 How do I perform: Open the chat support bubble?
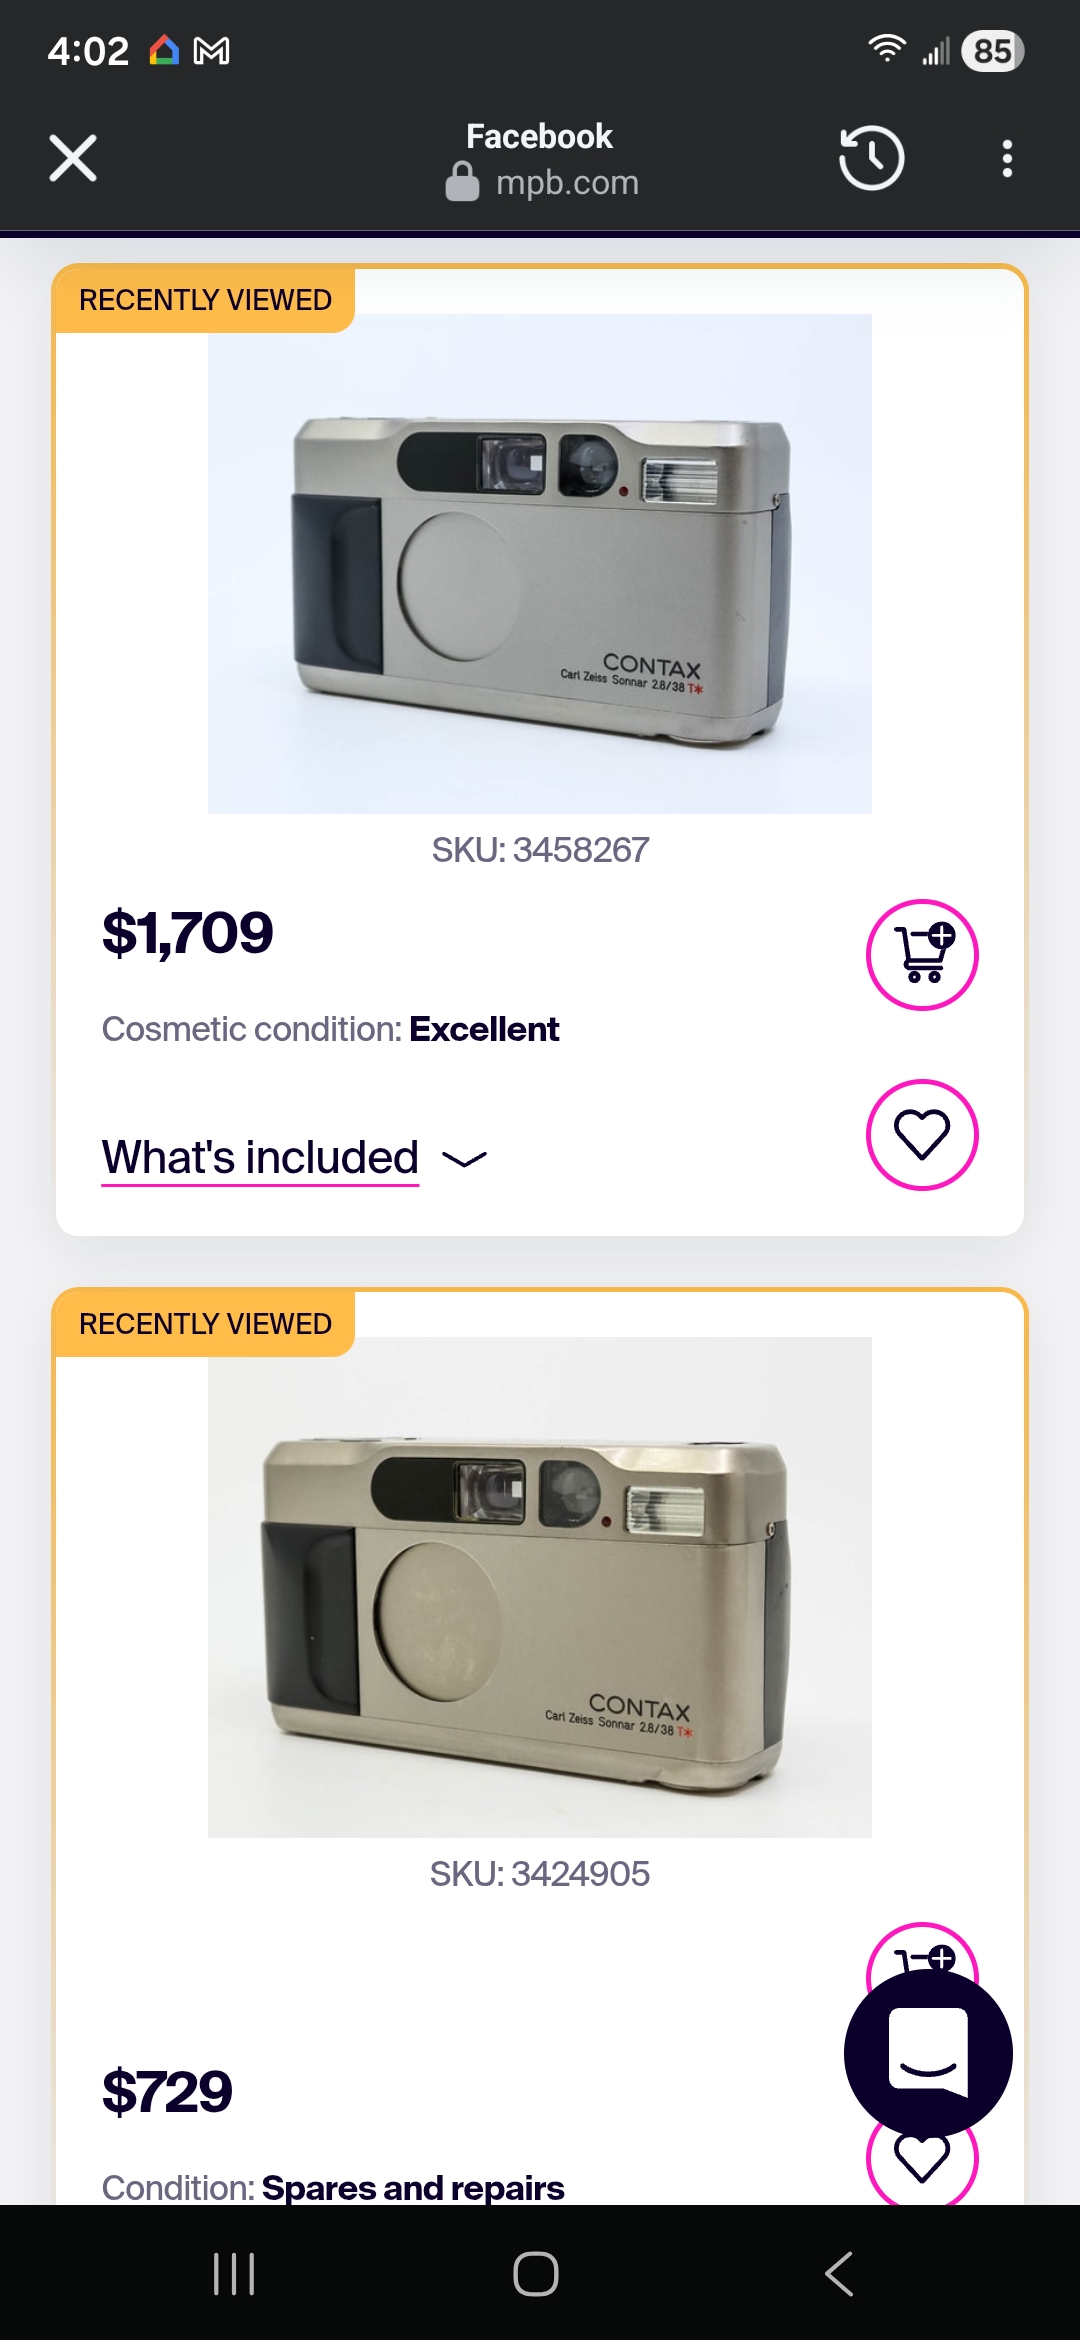[928, 2053]
